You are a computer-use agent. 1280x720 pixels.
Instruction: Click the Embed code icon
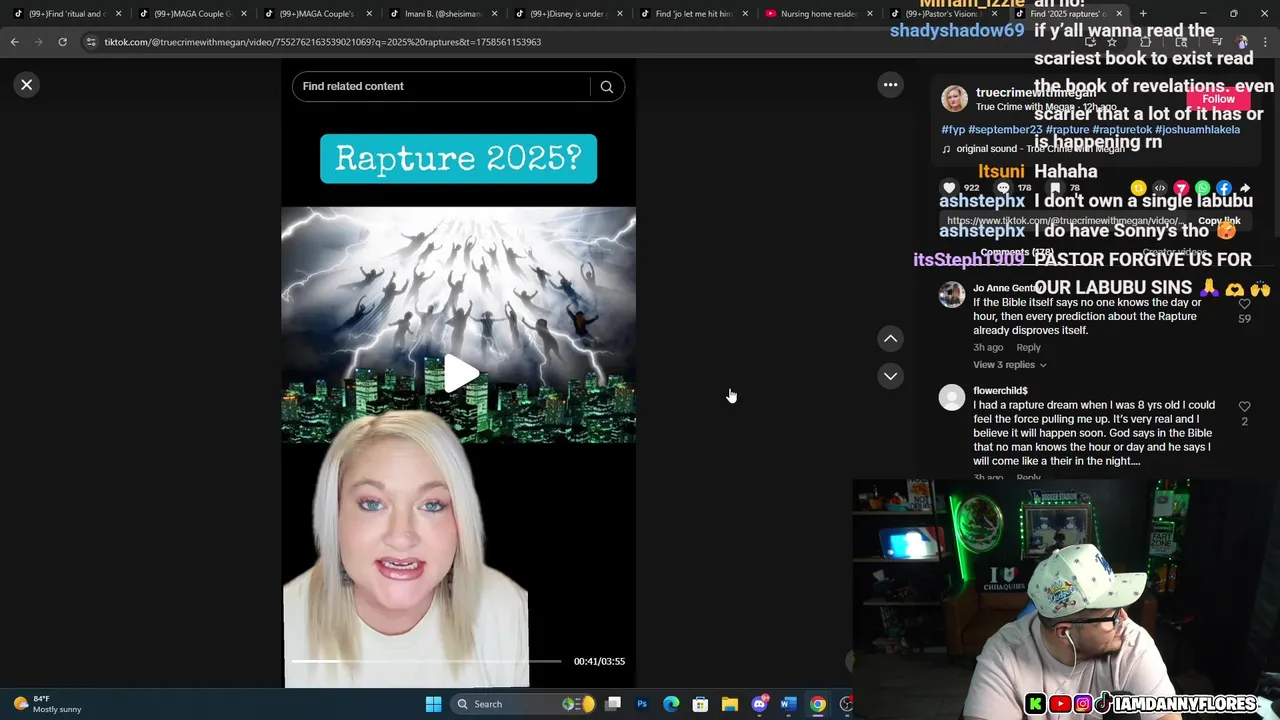pos(1160,188)
